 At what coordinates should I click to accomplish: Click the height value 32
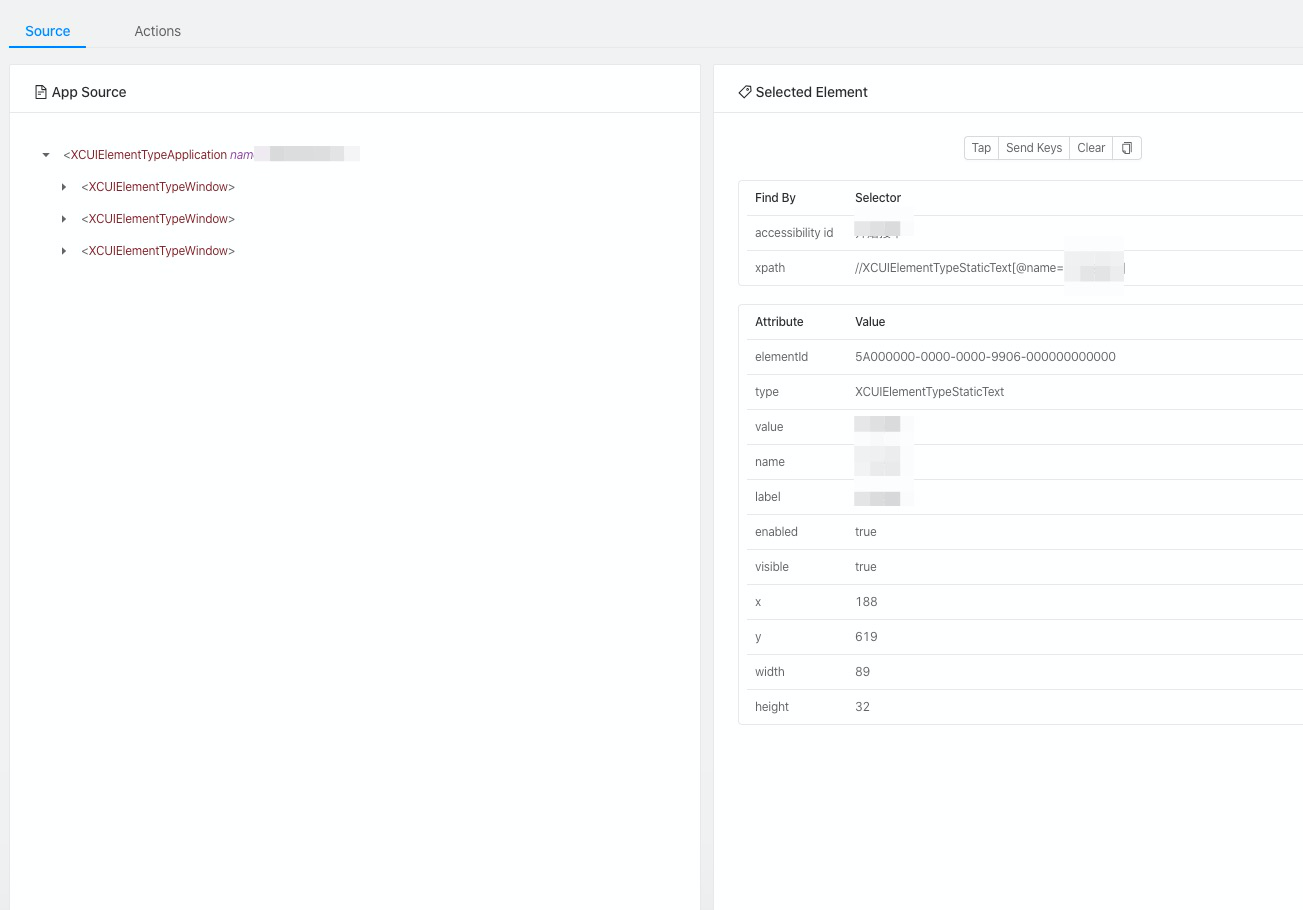[862, 707]
